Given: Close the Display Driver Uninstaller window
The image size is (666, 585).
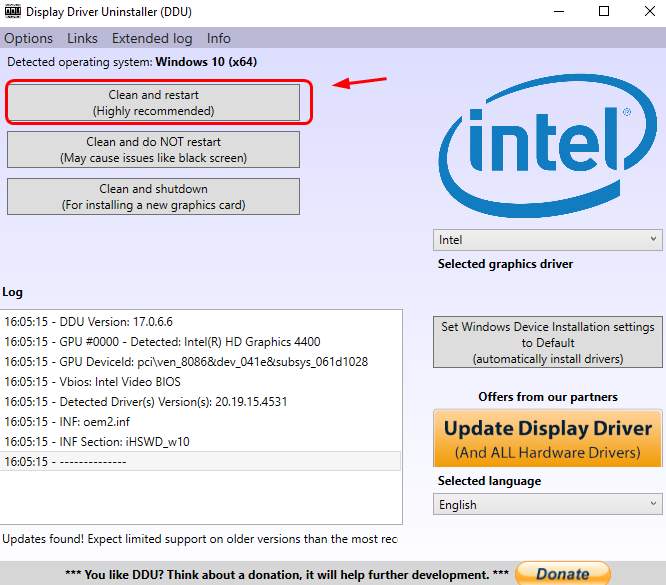Looking at the screenshot, I should [649, 11].
